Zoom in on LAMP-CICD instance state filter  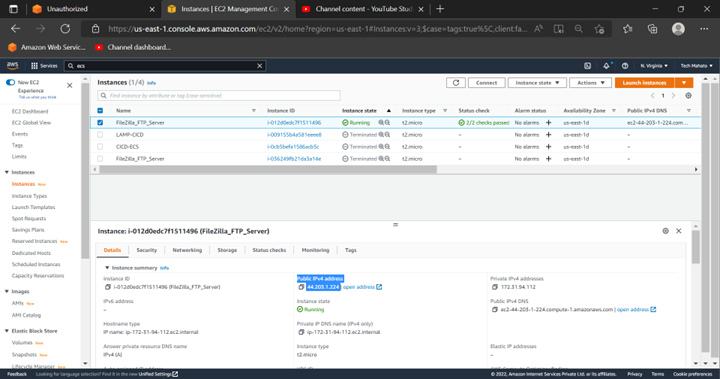coord(381,135)
